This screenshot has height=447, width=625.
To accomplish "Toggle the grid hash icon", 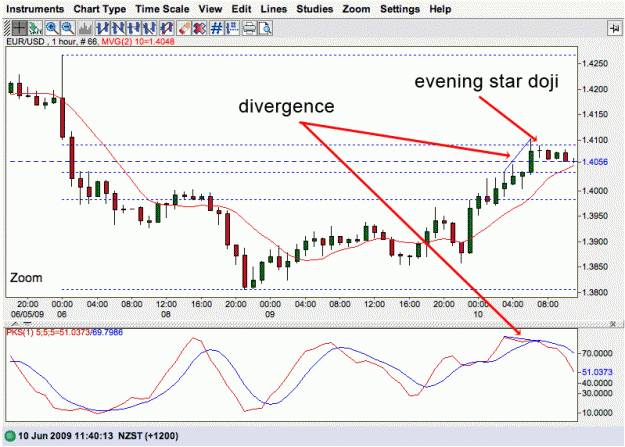I will pyautogui.click(x=216, y=28).
